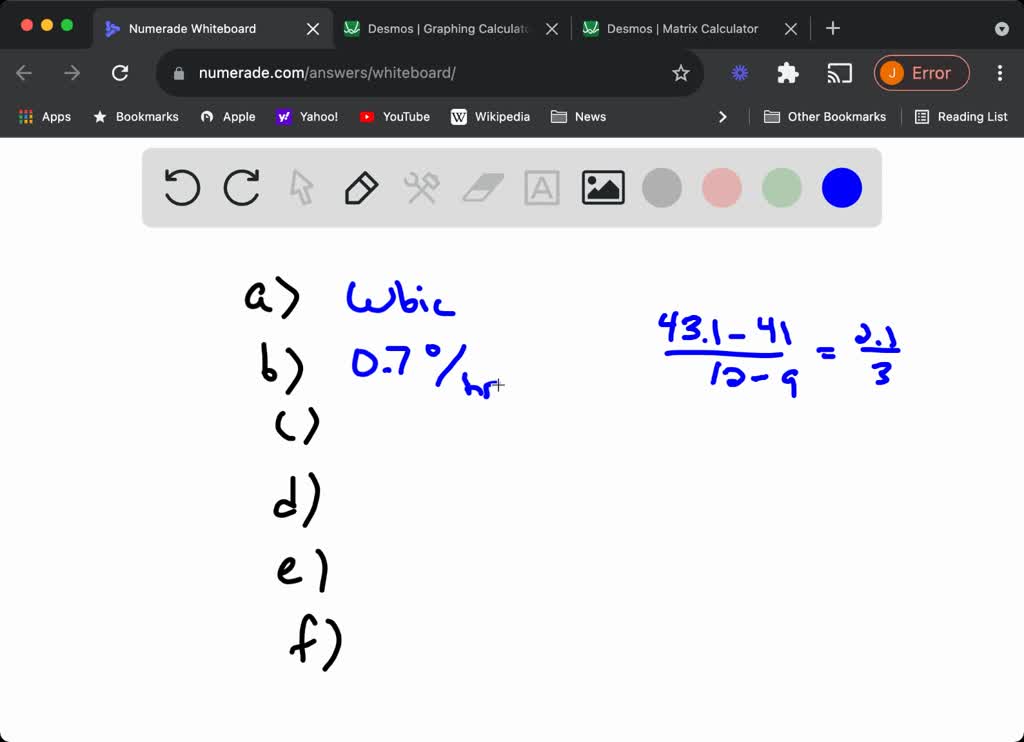Open the Chrome three-dot menu
This screenshot has width=1024, height=742.
(x=999, y=73)
